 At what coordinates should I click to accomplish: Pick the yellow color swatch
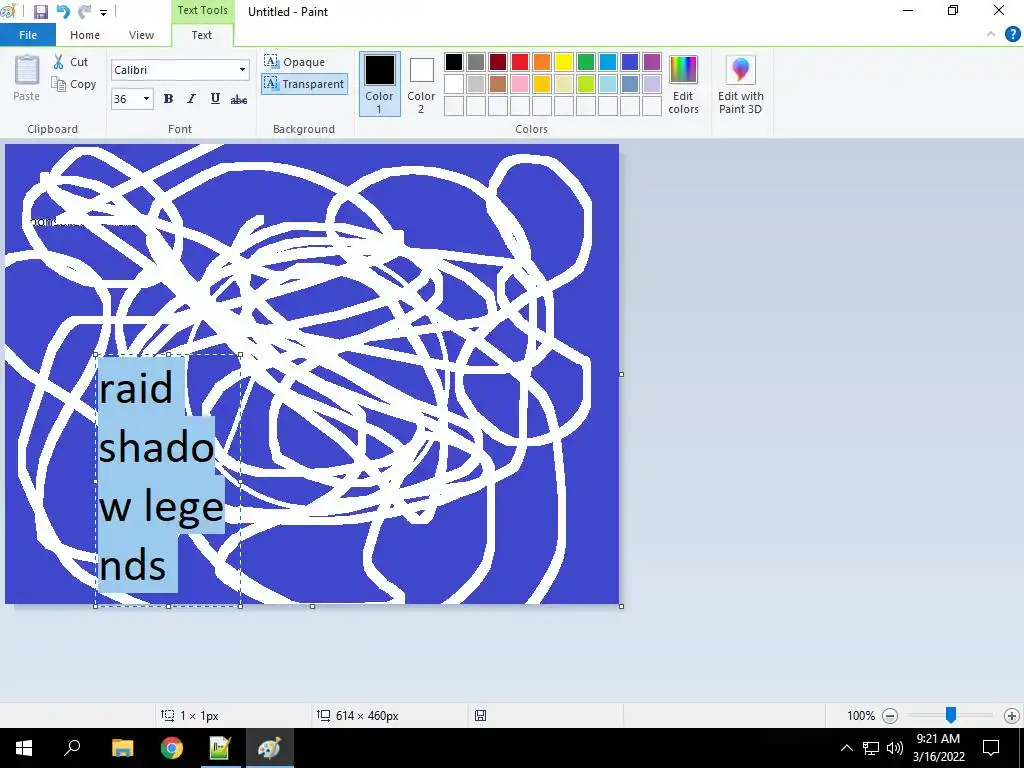pyautogui.click(x=564, y=62)
